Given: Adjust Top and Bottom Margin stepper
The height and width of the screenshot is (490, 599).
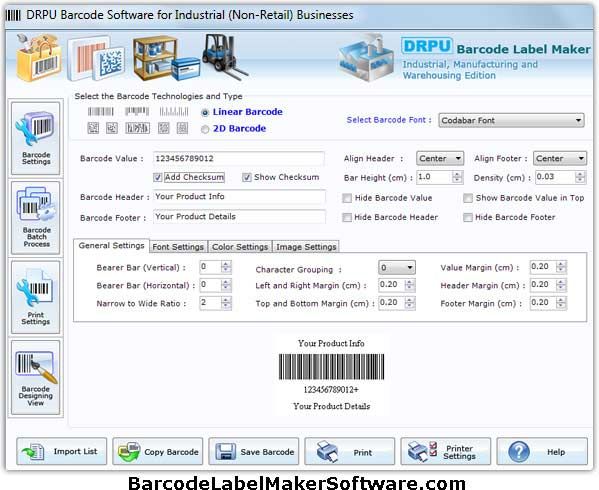Looking at the screenshot, I should pyautogui.click(x=410, y=303).
